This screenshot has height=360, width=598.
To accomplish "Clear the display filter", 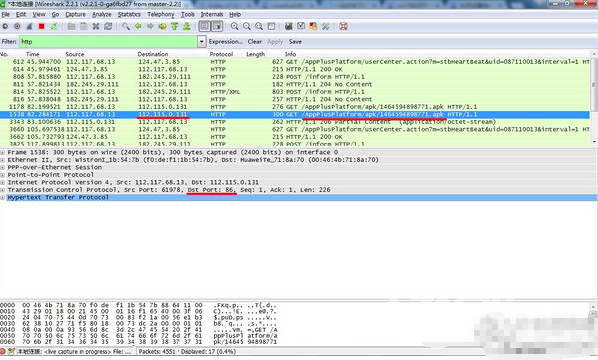I will pyautogui.click(x=254, y=42).
